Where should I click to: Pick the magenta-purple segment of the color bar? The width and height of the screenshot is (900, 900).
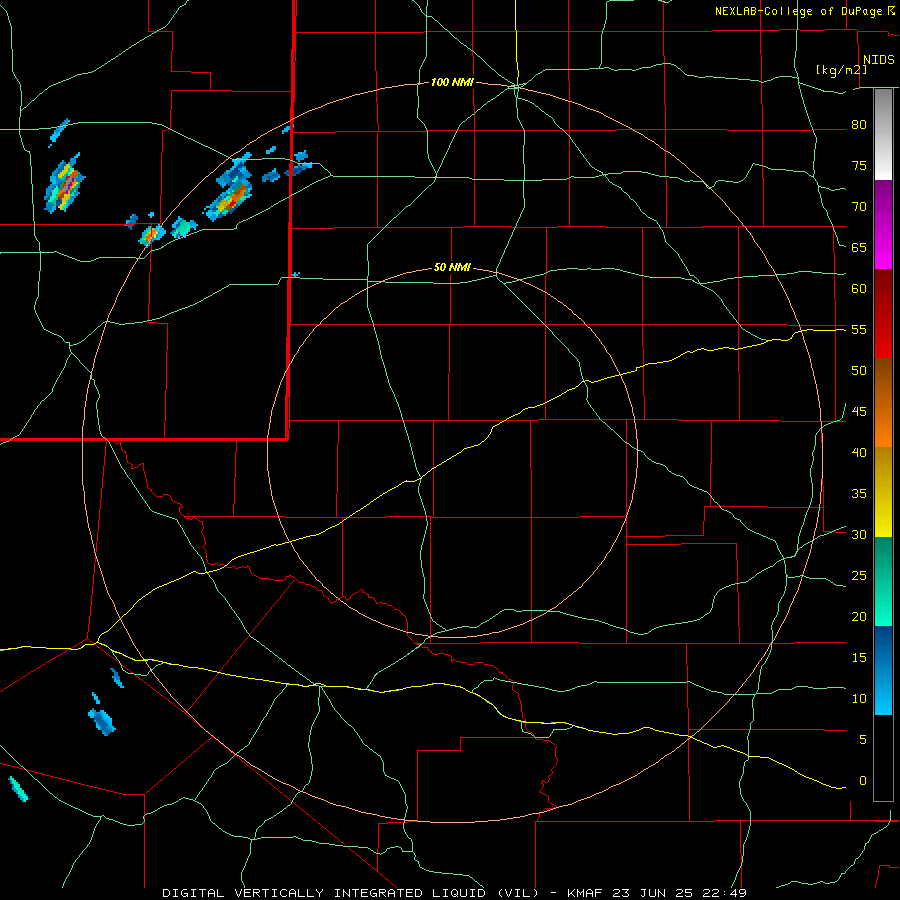pyautogui.click(x=883, y=225)
